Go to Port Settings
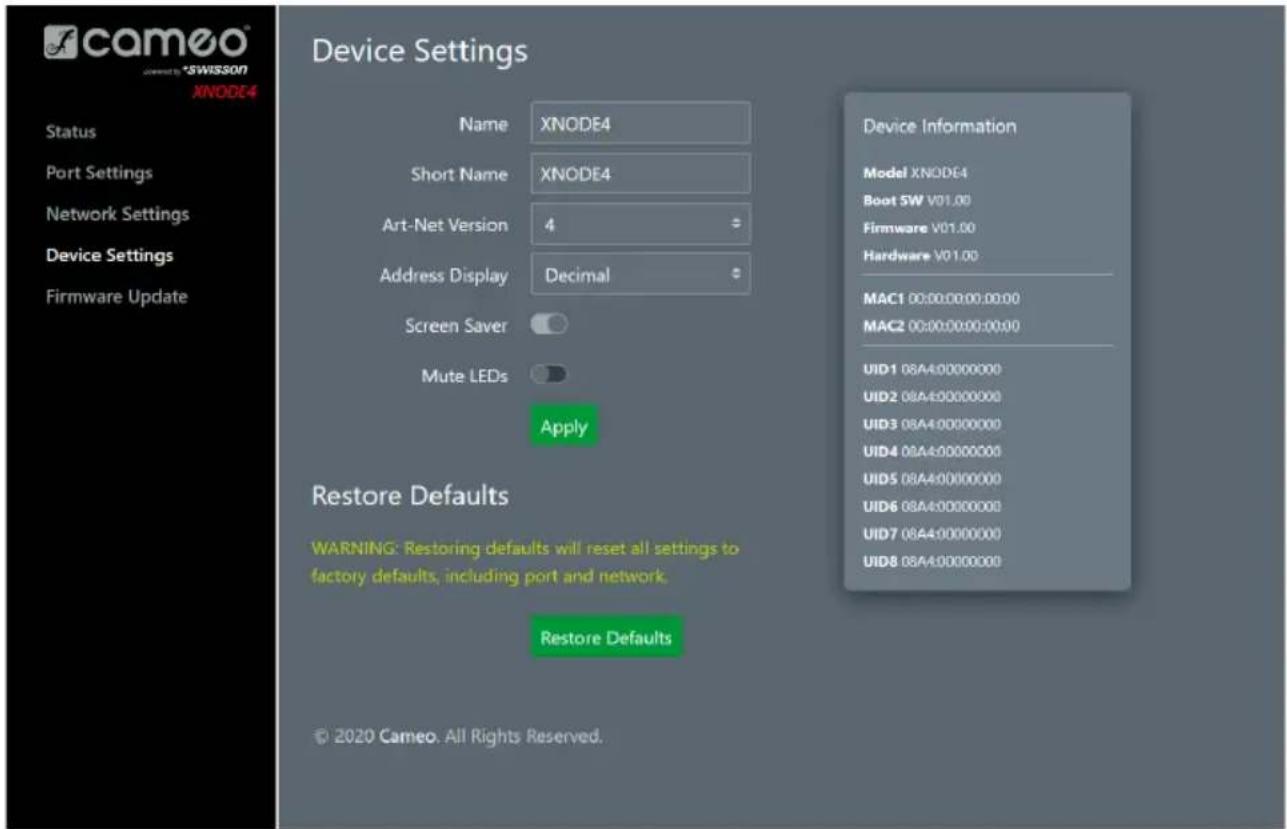Image resolution: width=1287 pixels, height=829 pixels. 100,173
